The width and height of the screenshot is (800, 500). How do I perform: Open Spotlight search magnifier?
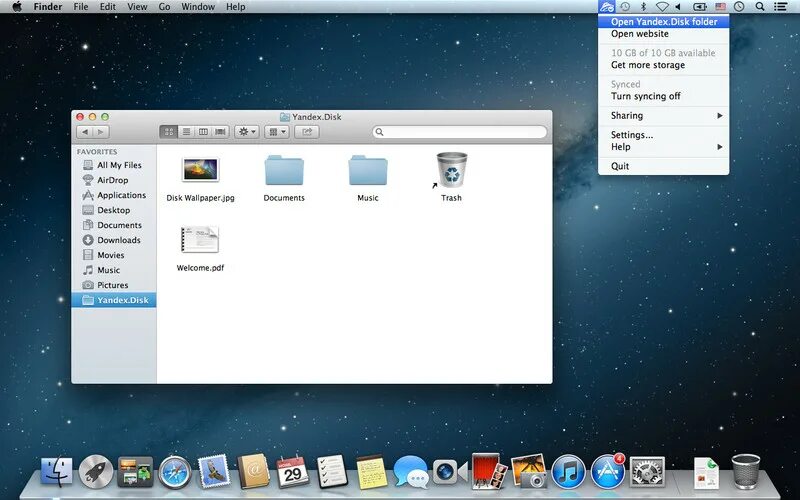click(x=760, y=7)
